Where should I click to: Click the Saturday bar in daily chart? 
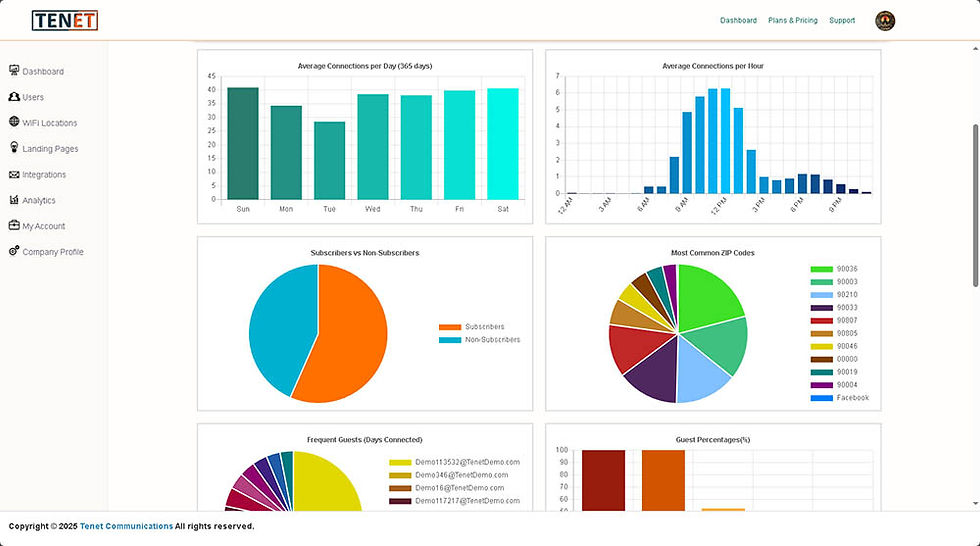click(503, 144)
